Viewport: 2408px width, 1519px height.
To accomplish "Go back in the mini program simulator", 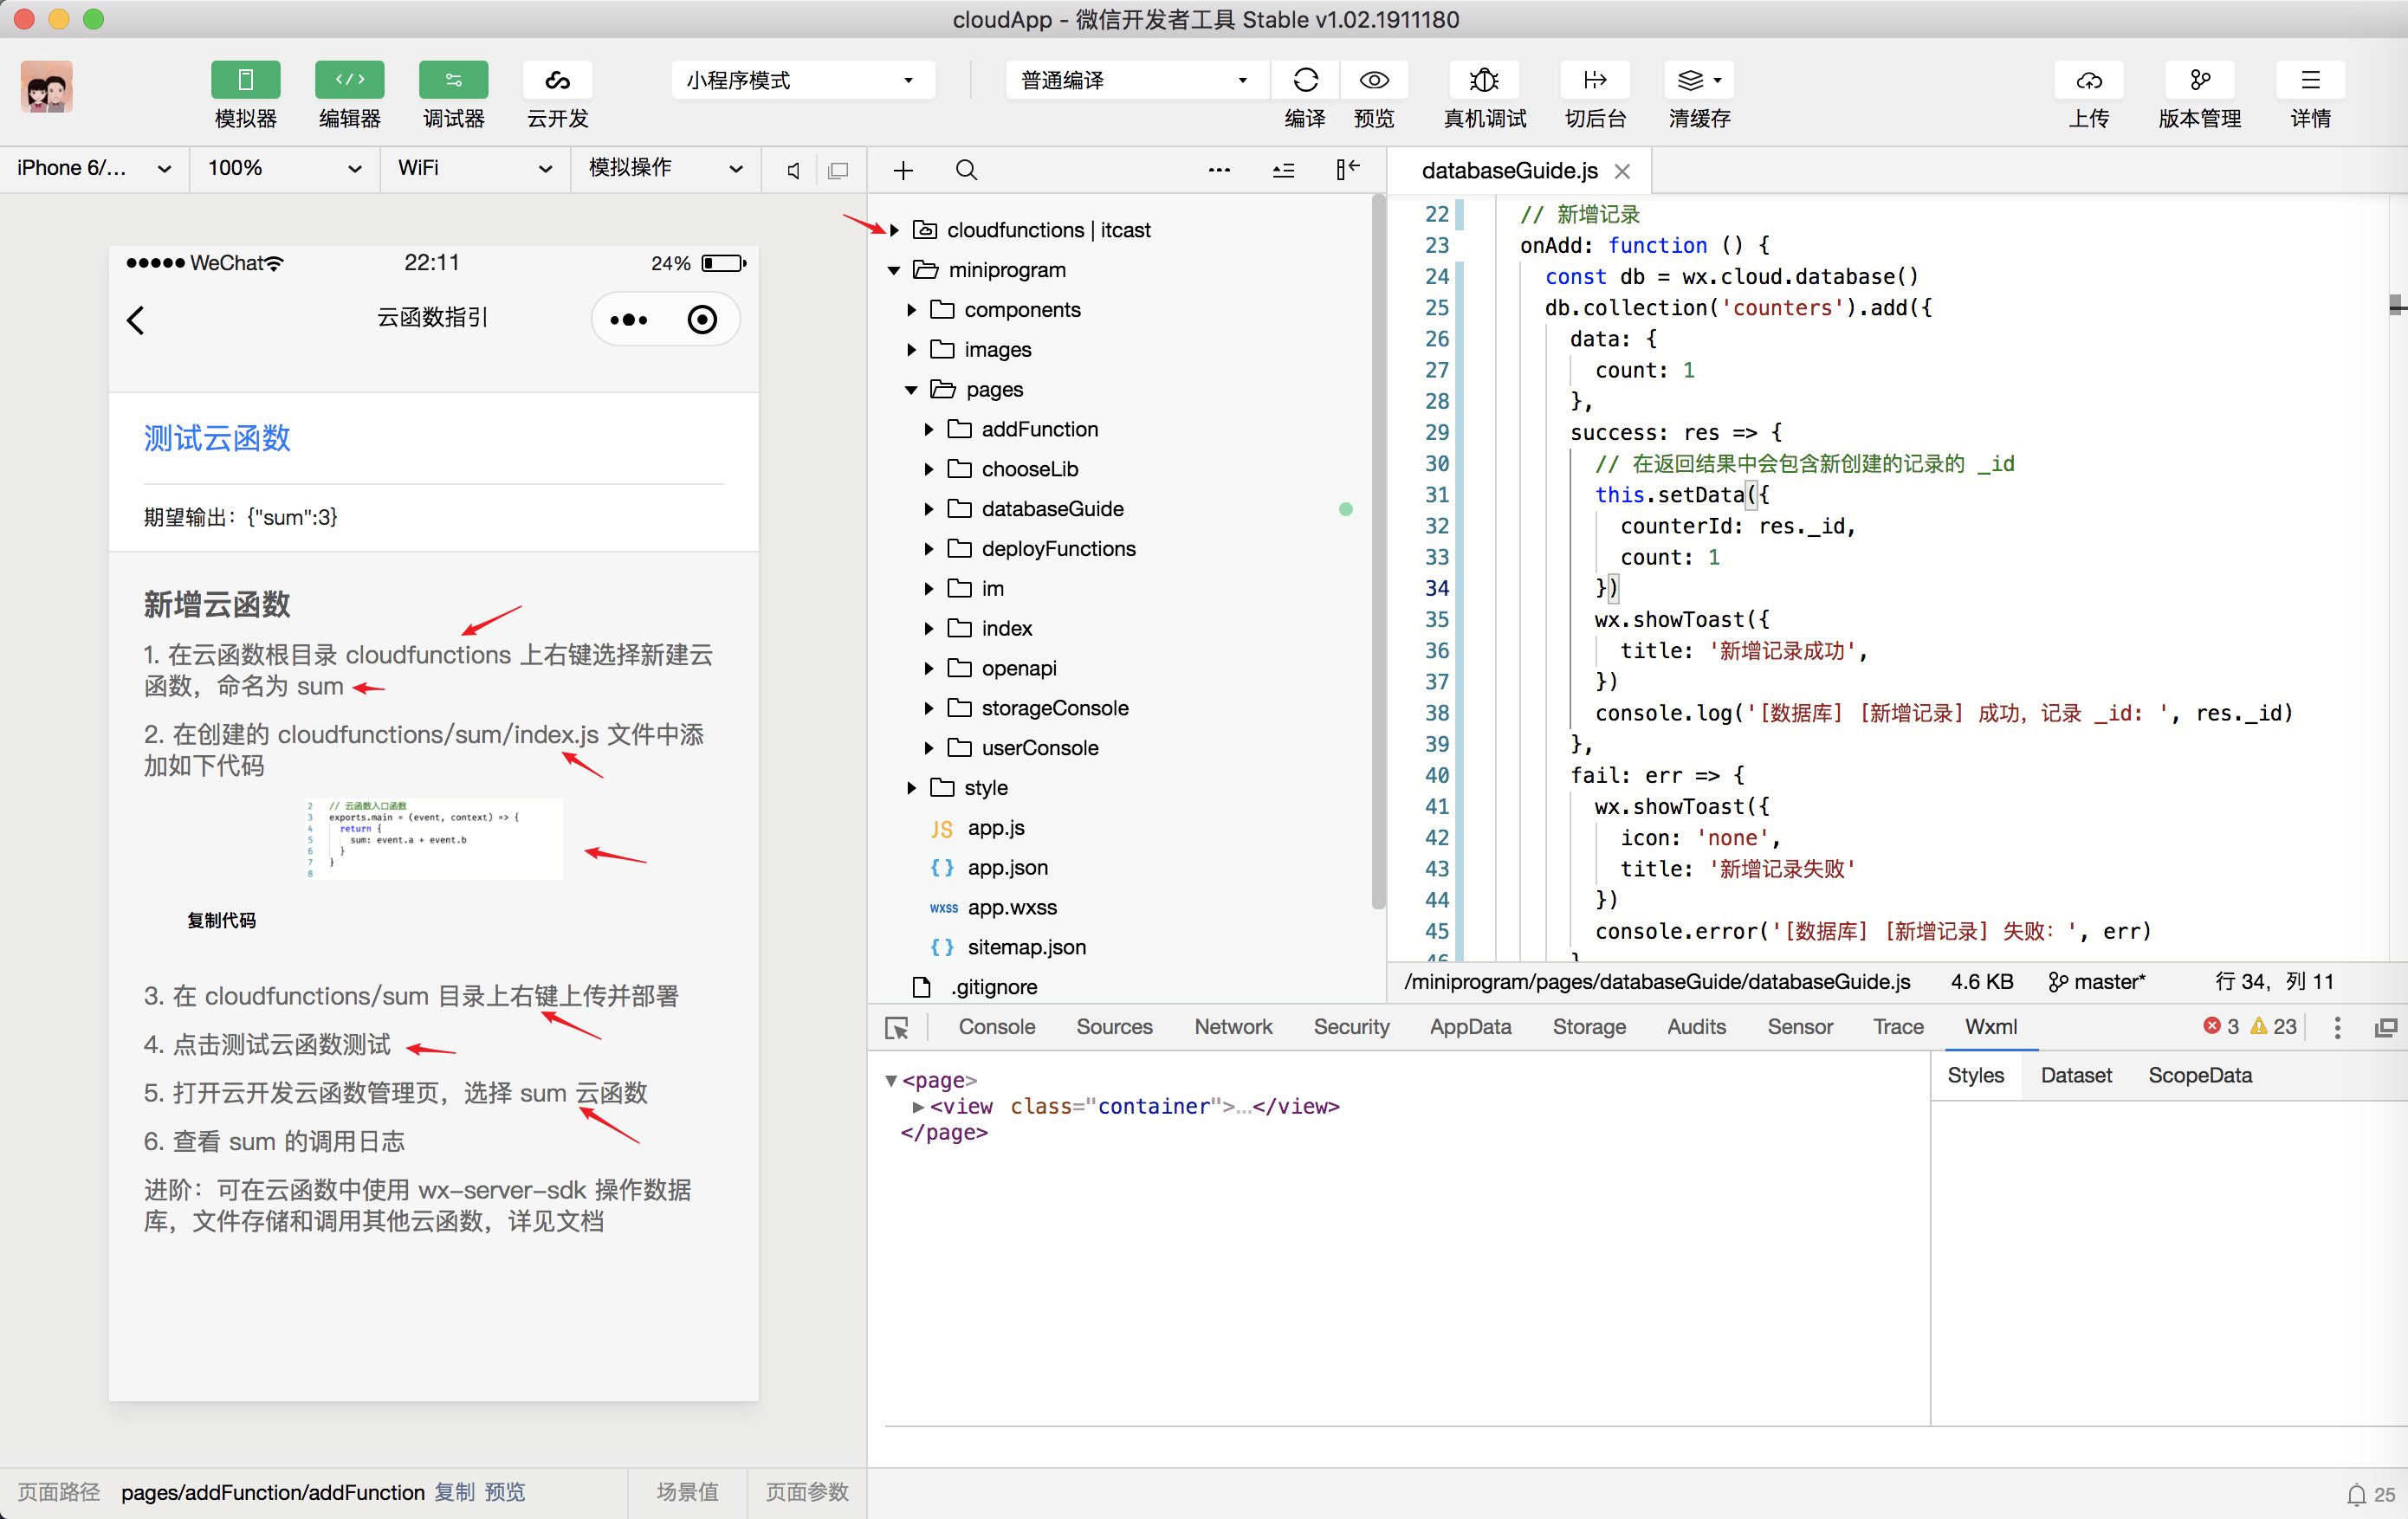I will (x=136, y=320).
